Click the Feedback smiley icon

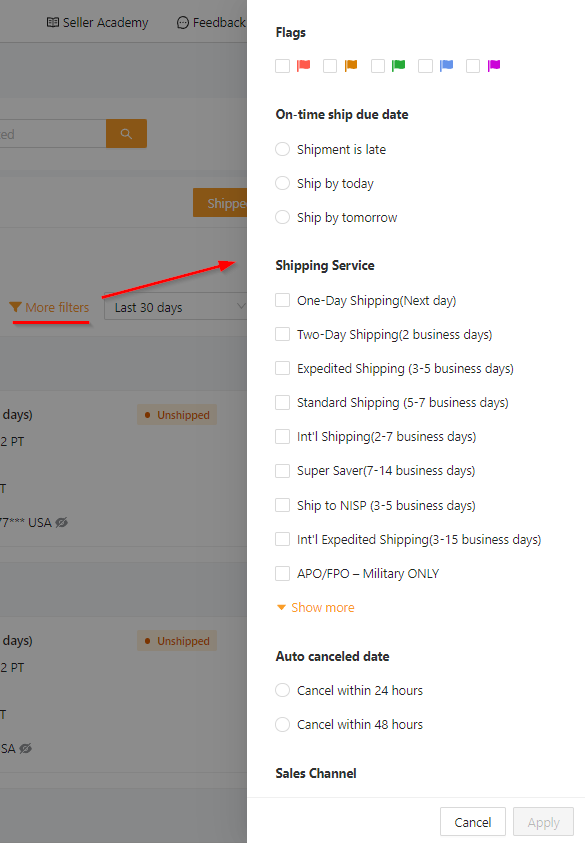(x=183, y=23)
